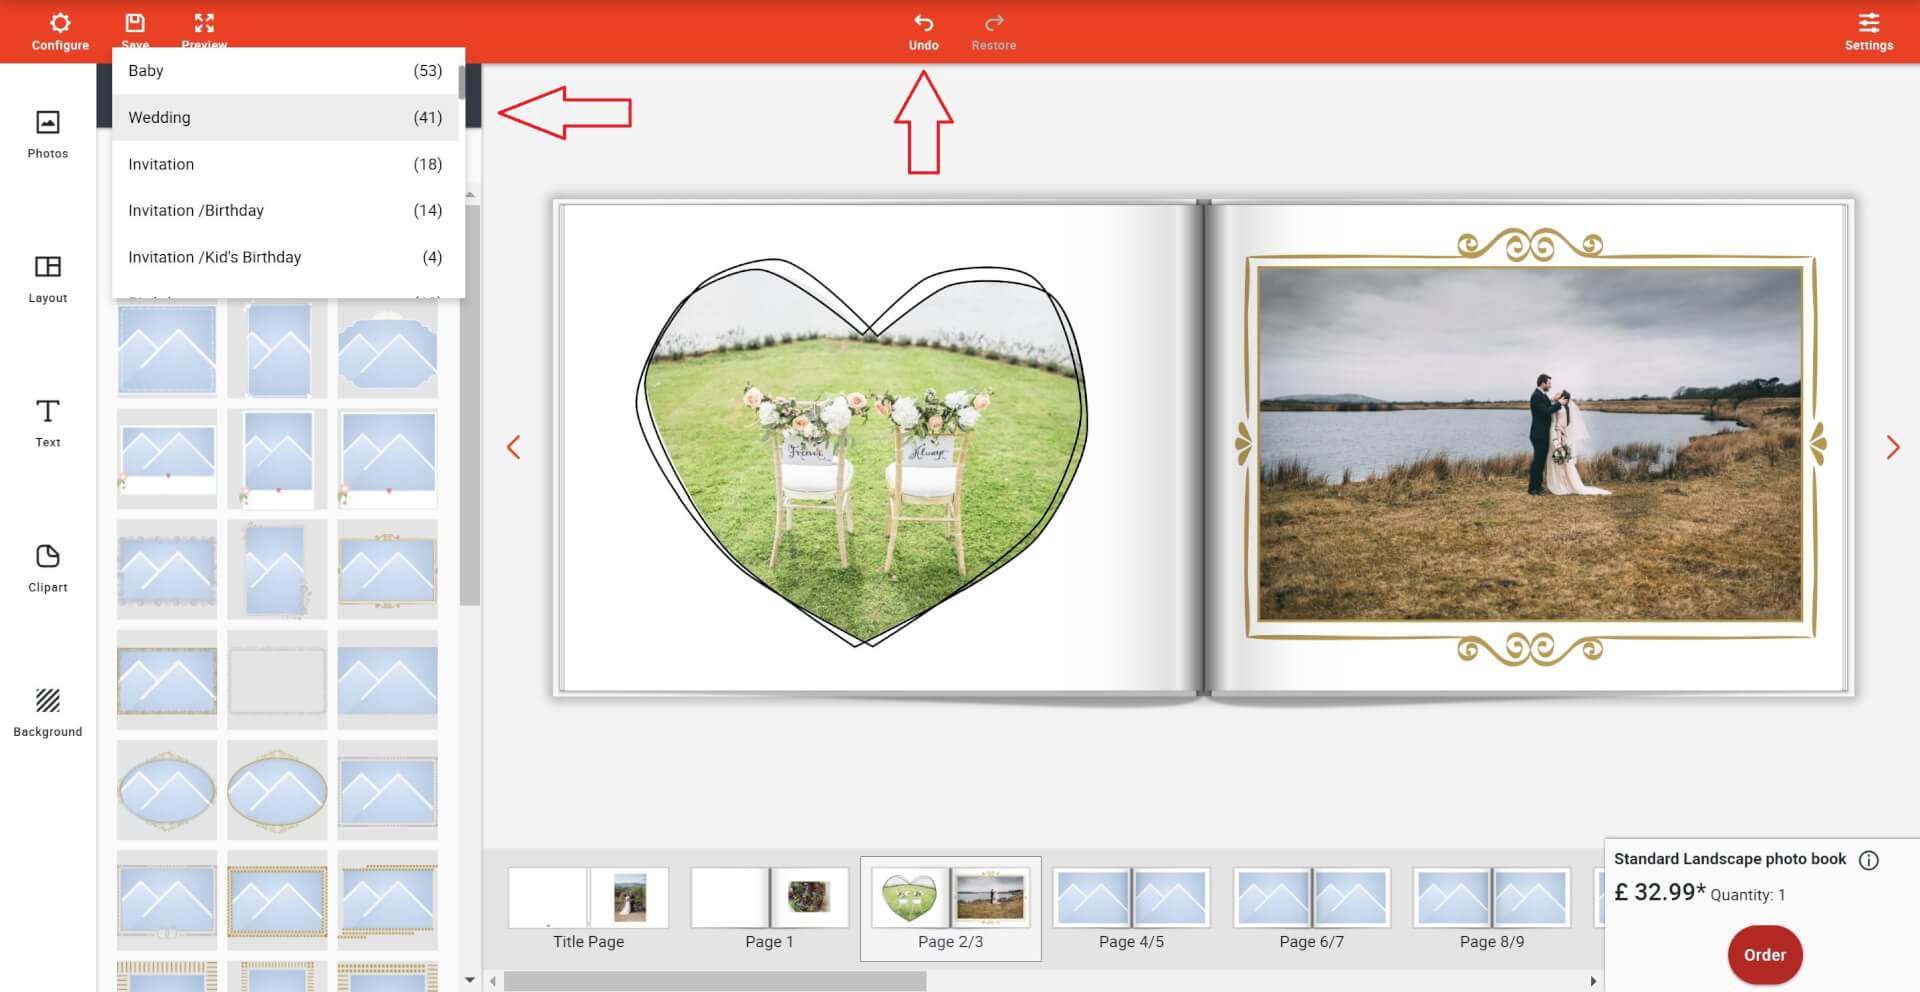The image size is (1920, 992).
Task: Open the Layout panel
Action: [47, 267]
